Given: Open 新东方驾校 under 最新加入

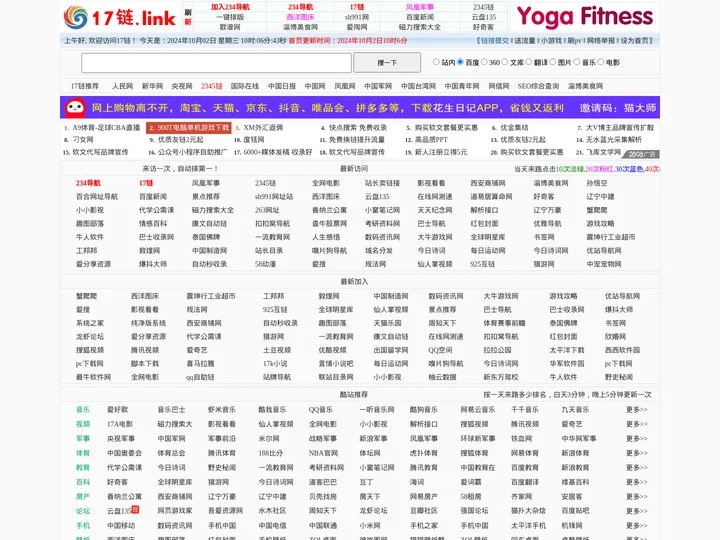Looking at the screenshot, I should click(x=501, y=377).
